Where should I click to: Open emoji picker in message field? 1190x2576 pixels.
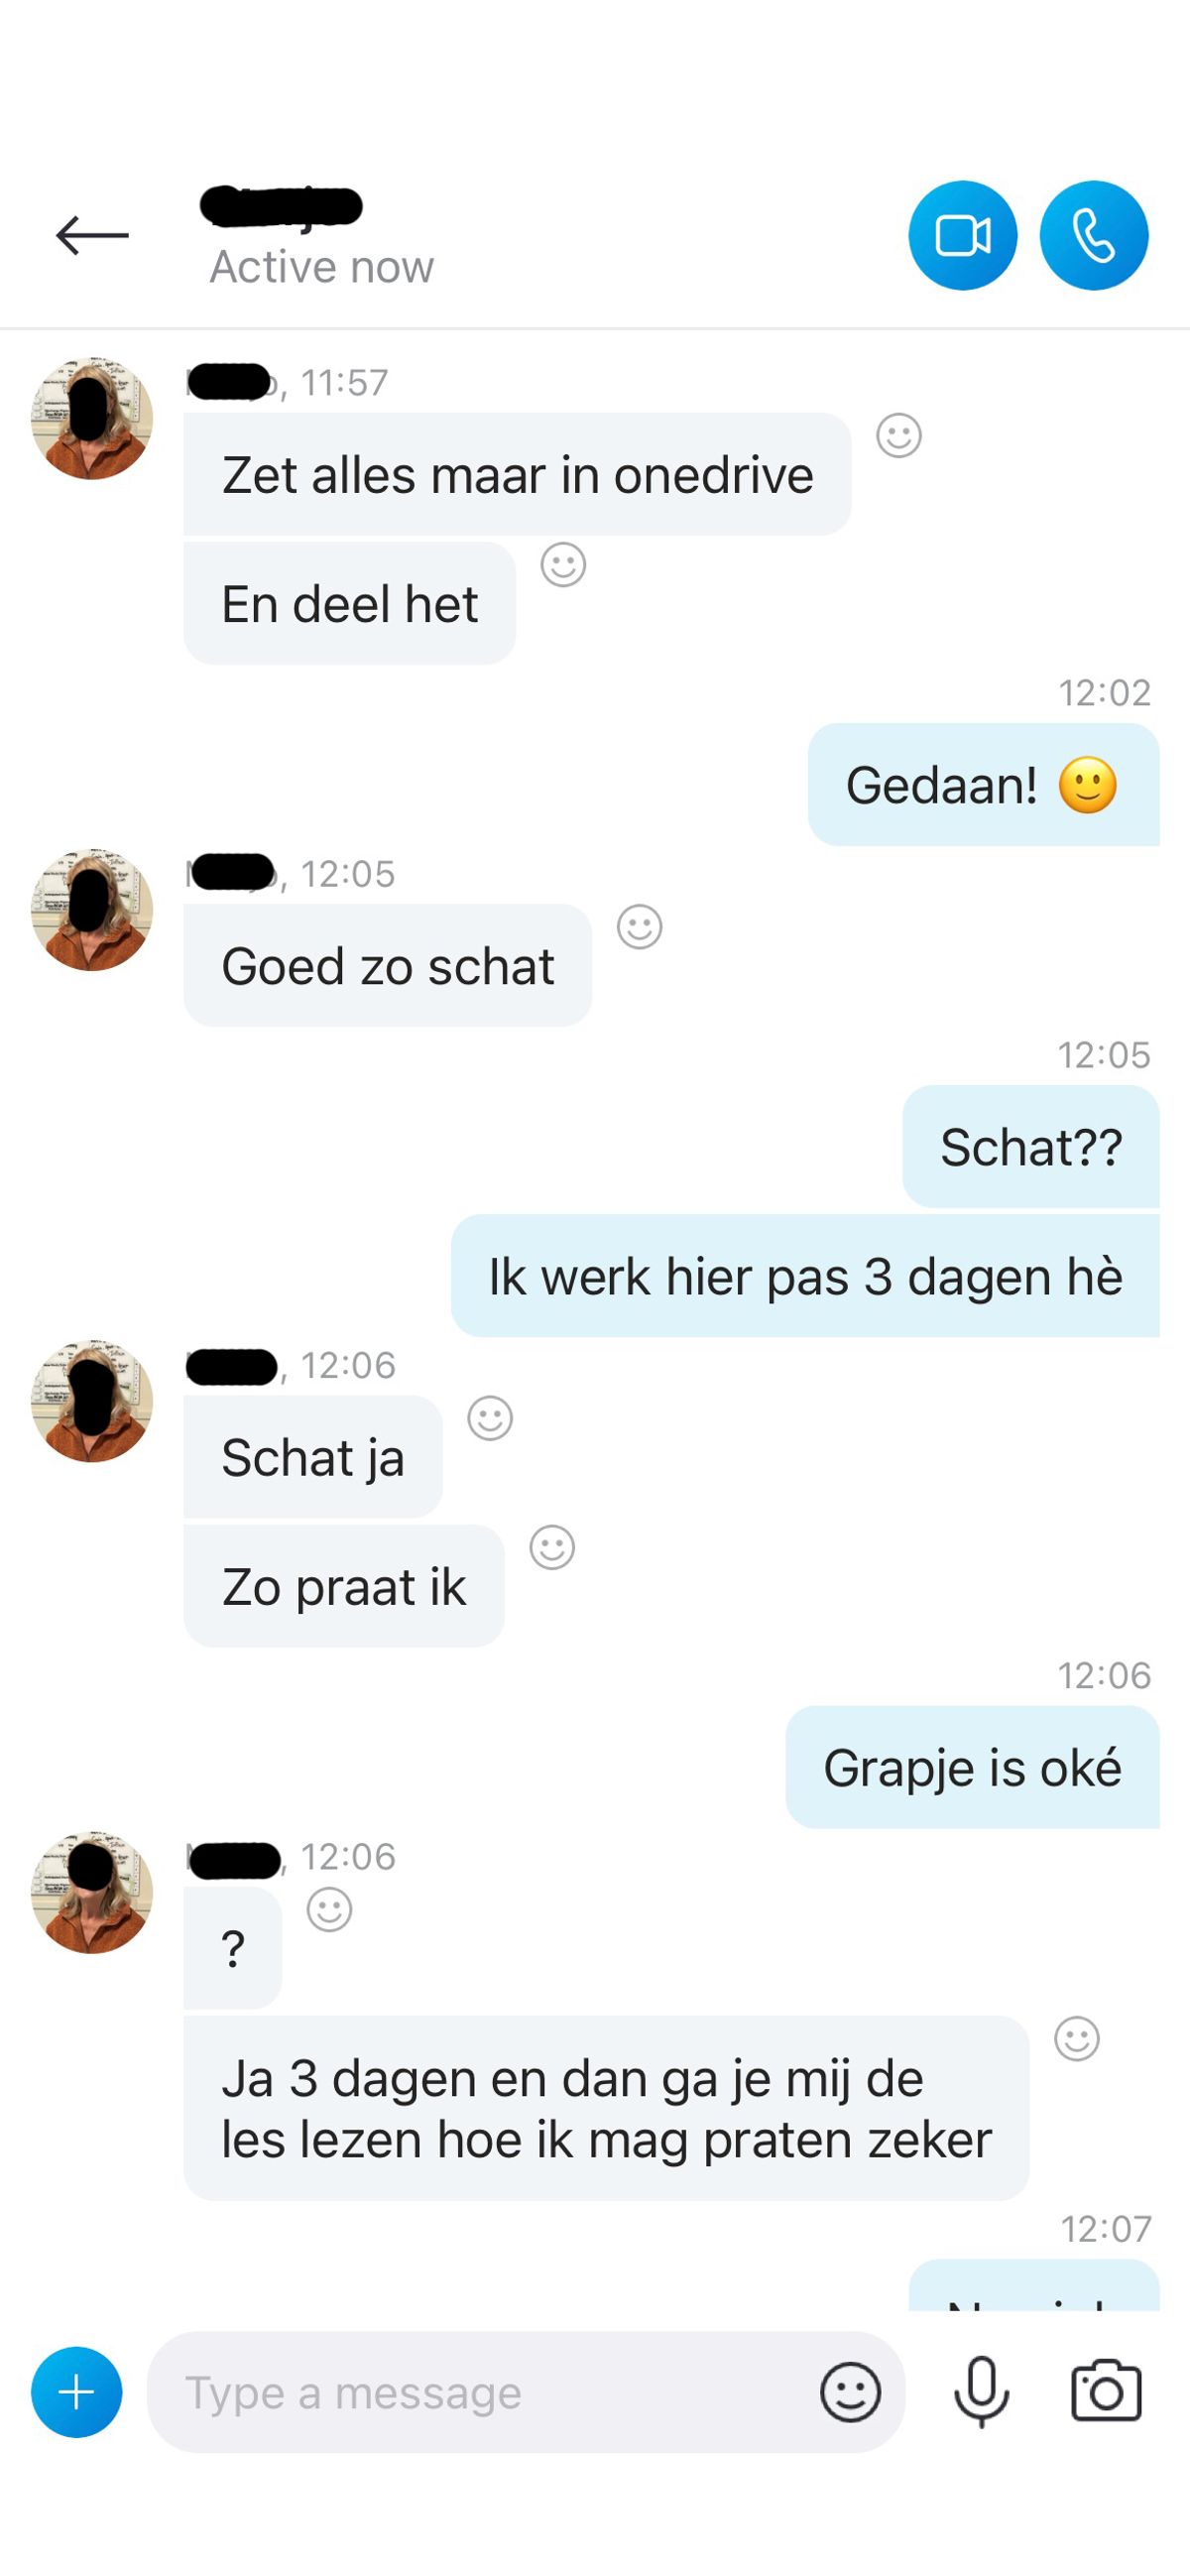pyautogui.click(x=850, y=2392)
